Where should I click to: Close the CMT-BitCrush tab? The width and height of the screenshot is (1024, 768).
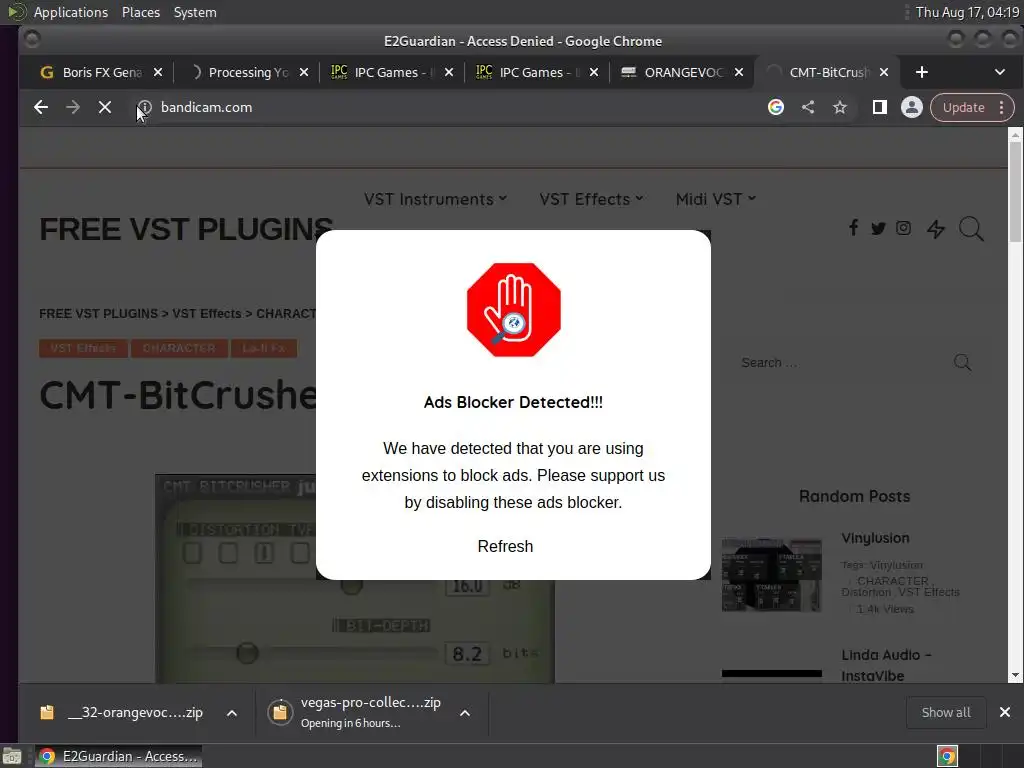pos(884,72)
